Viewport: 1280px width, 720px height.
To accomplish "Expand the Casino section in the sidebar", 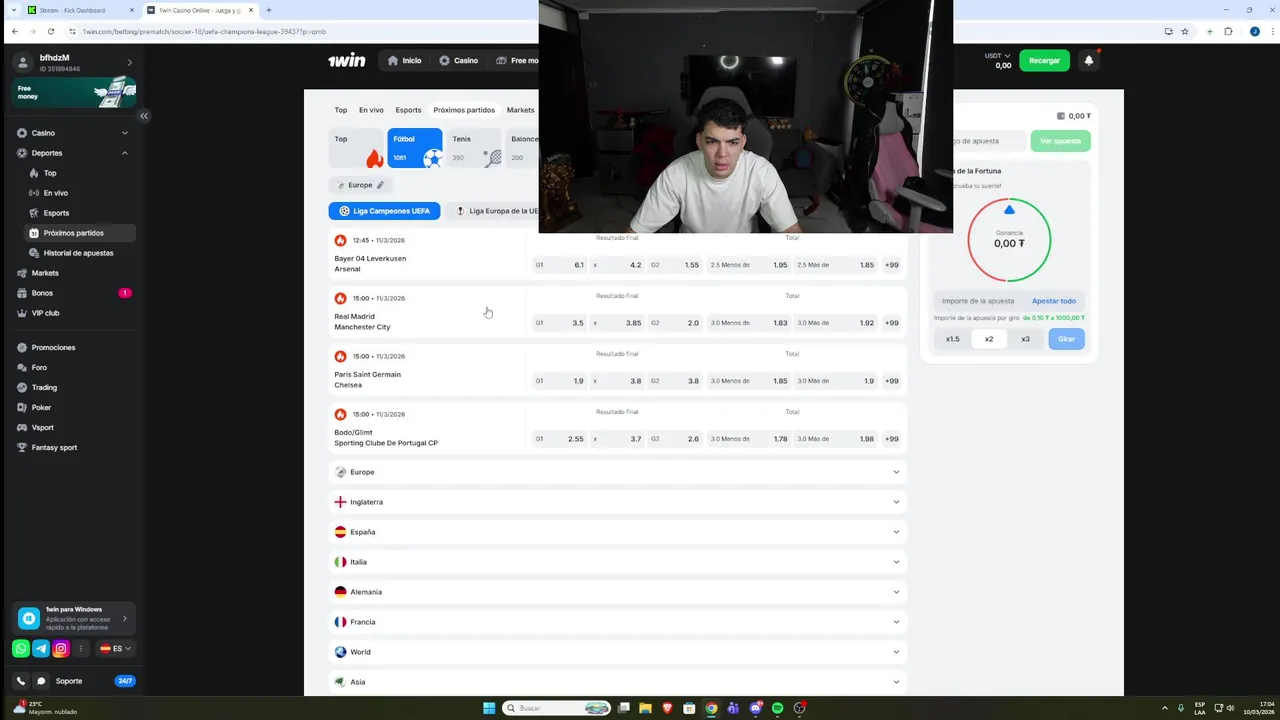I will point(75,133).
